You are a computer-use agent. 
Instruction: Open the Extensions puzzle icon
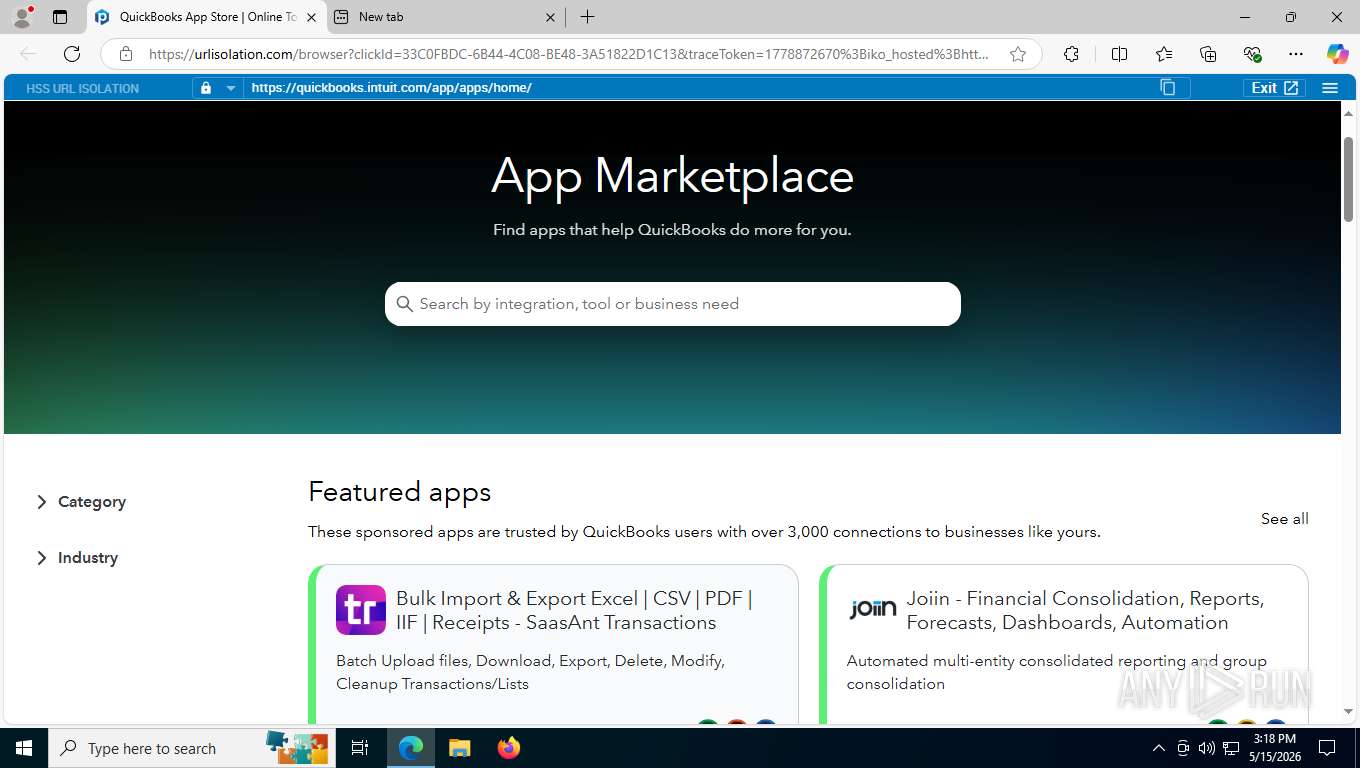tap(1071, 54)
